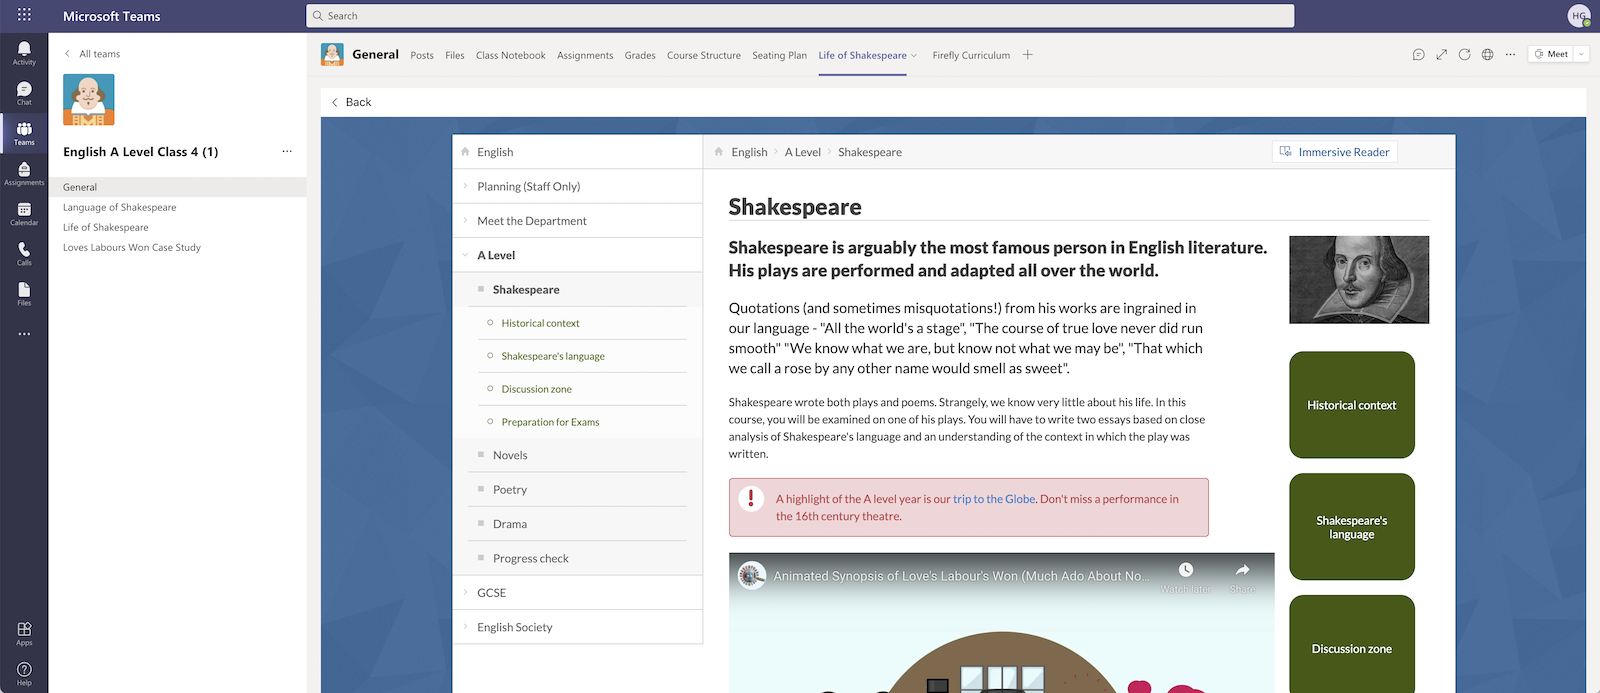Start a meeting with Meet button
The height and width of the screenshot is (693, 1600).
[x=1551, y=54]
